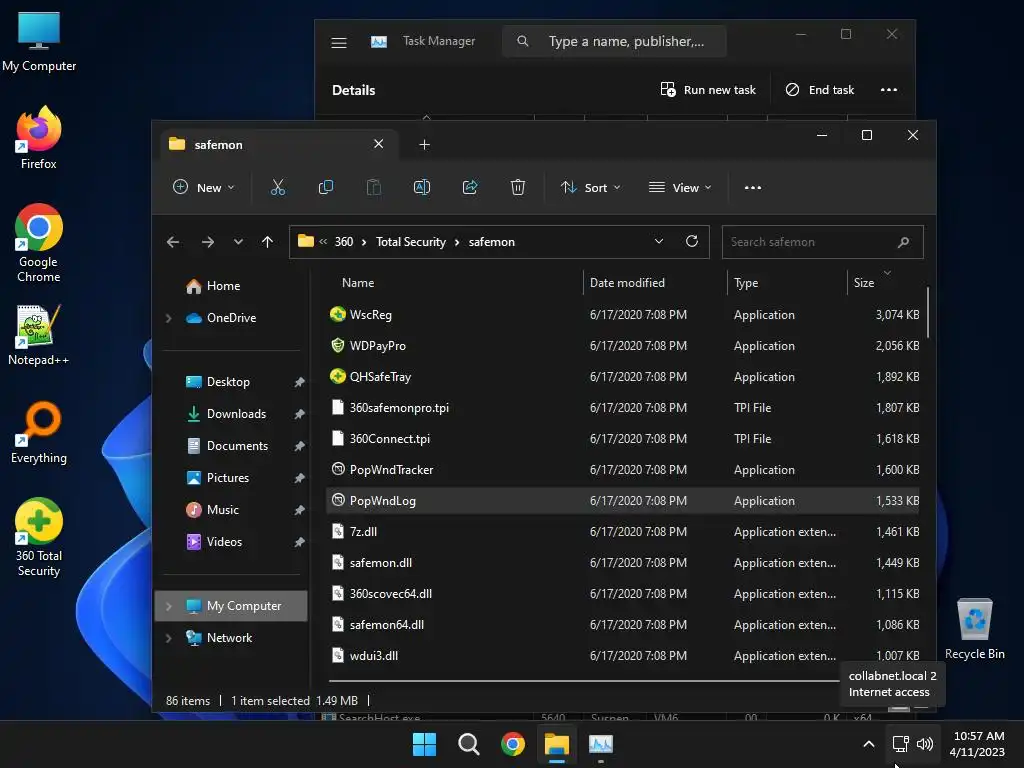
Task: Open Google Chrome desktop shortcut
Action: (39, 243)
